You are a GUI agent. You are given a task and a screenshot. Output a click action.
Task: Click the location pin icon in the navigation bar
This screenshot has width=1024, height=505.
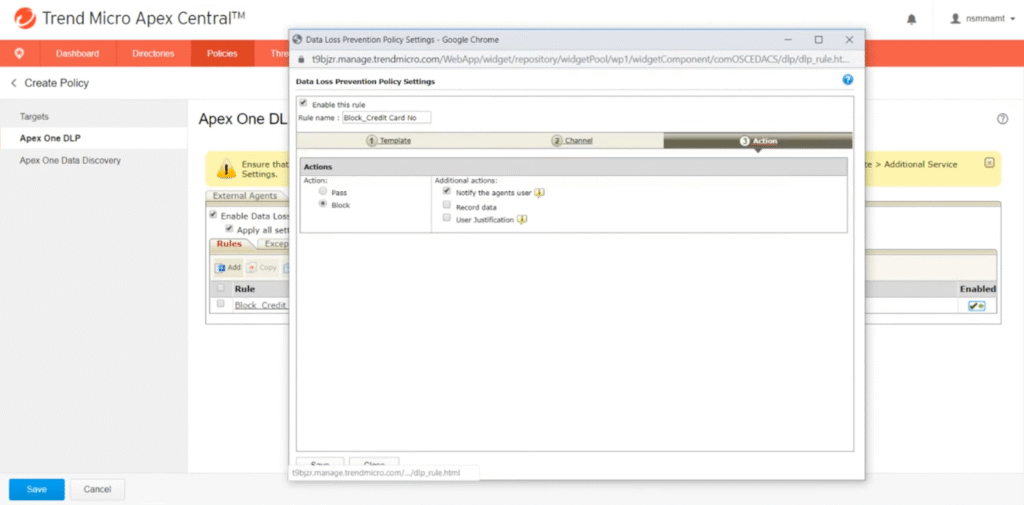(19, 53)
